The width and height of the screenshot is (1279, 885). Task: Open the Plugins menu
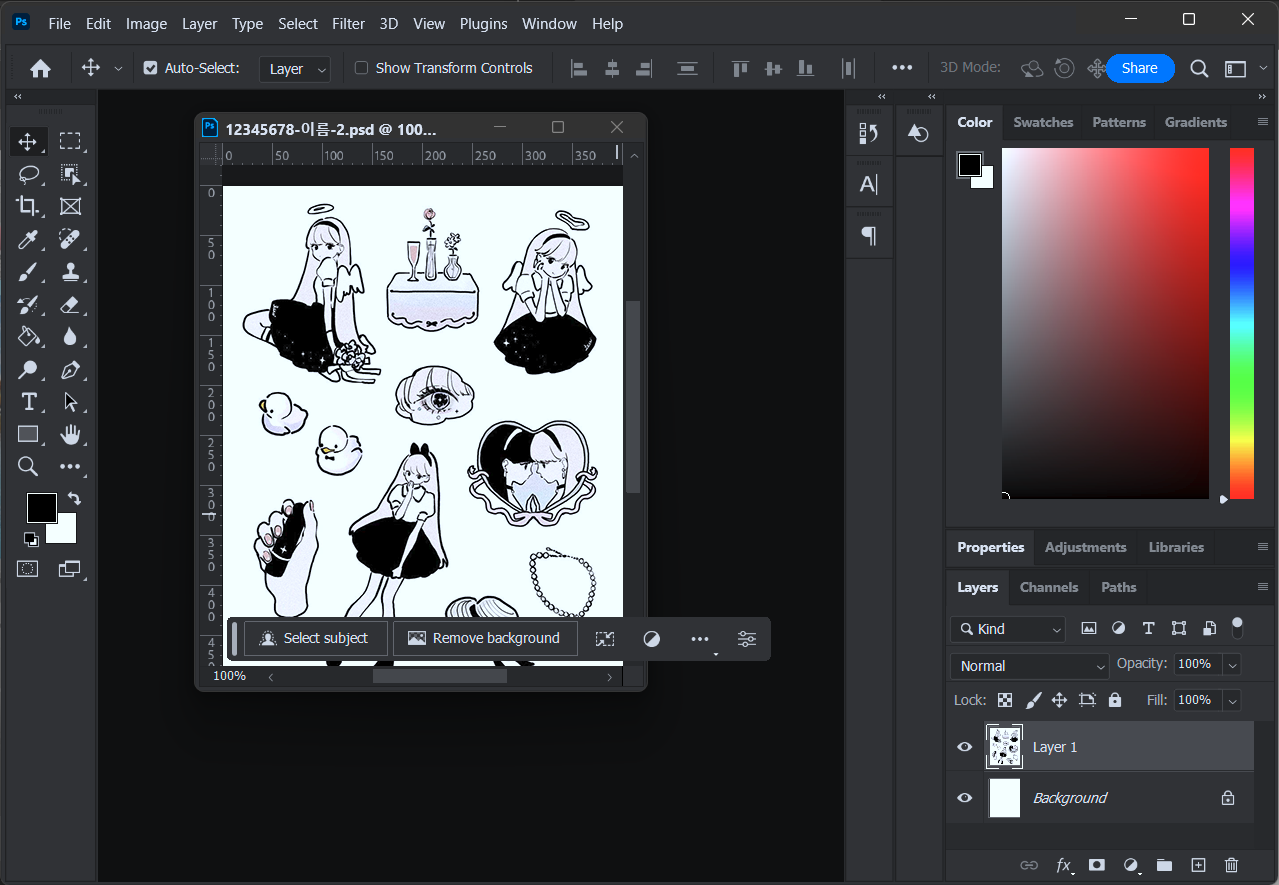483,23
